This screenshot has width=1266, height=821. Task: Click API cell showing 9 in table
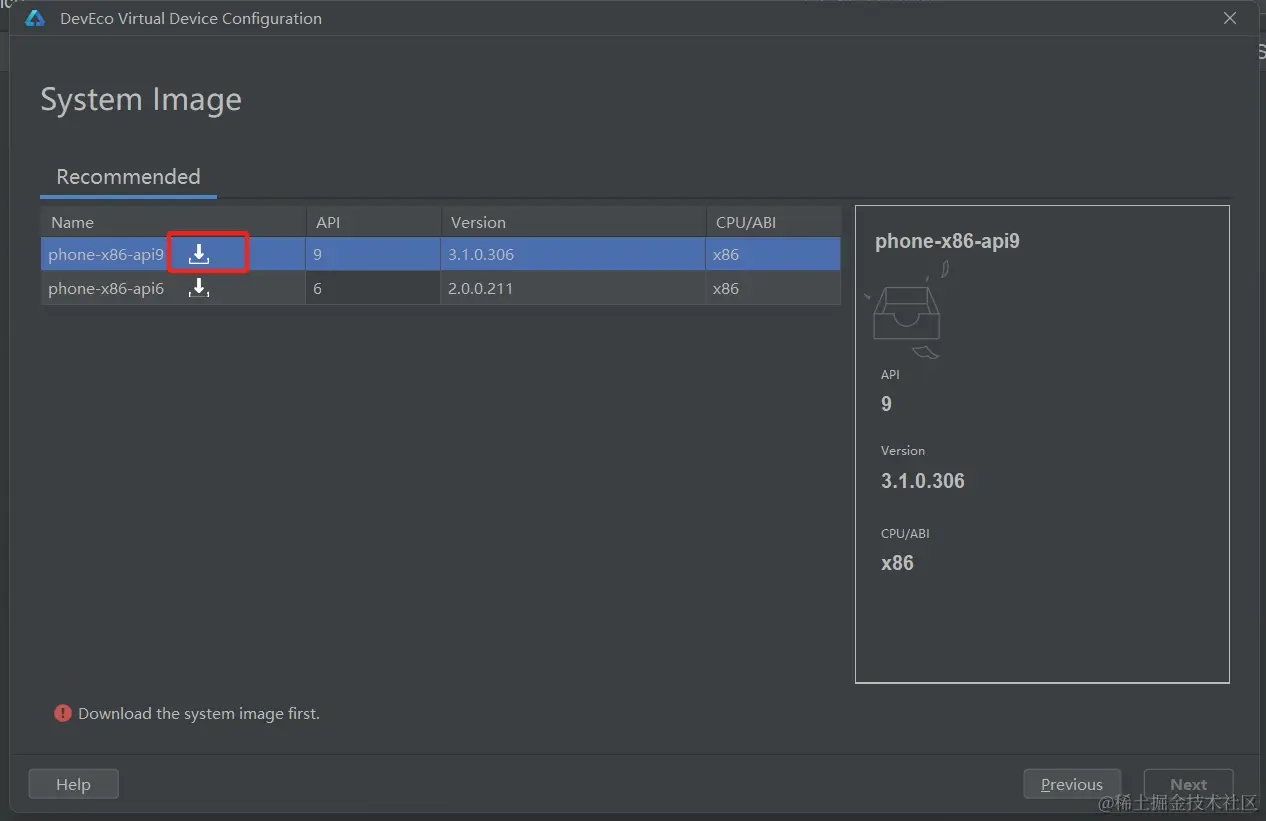click(373, 254)
